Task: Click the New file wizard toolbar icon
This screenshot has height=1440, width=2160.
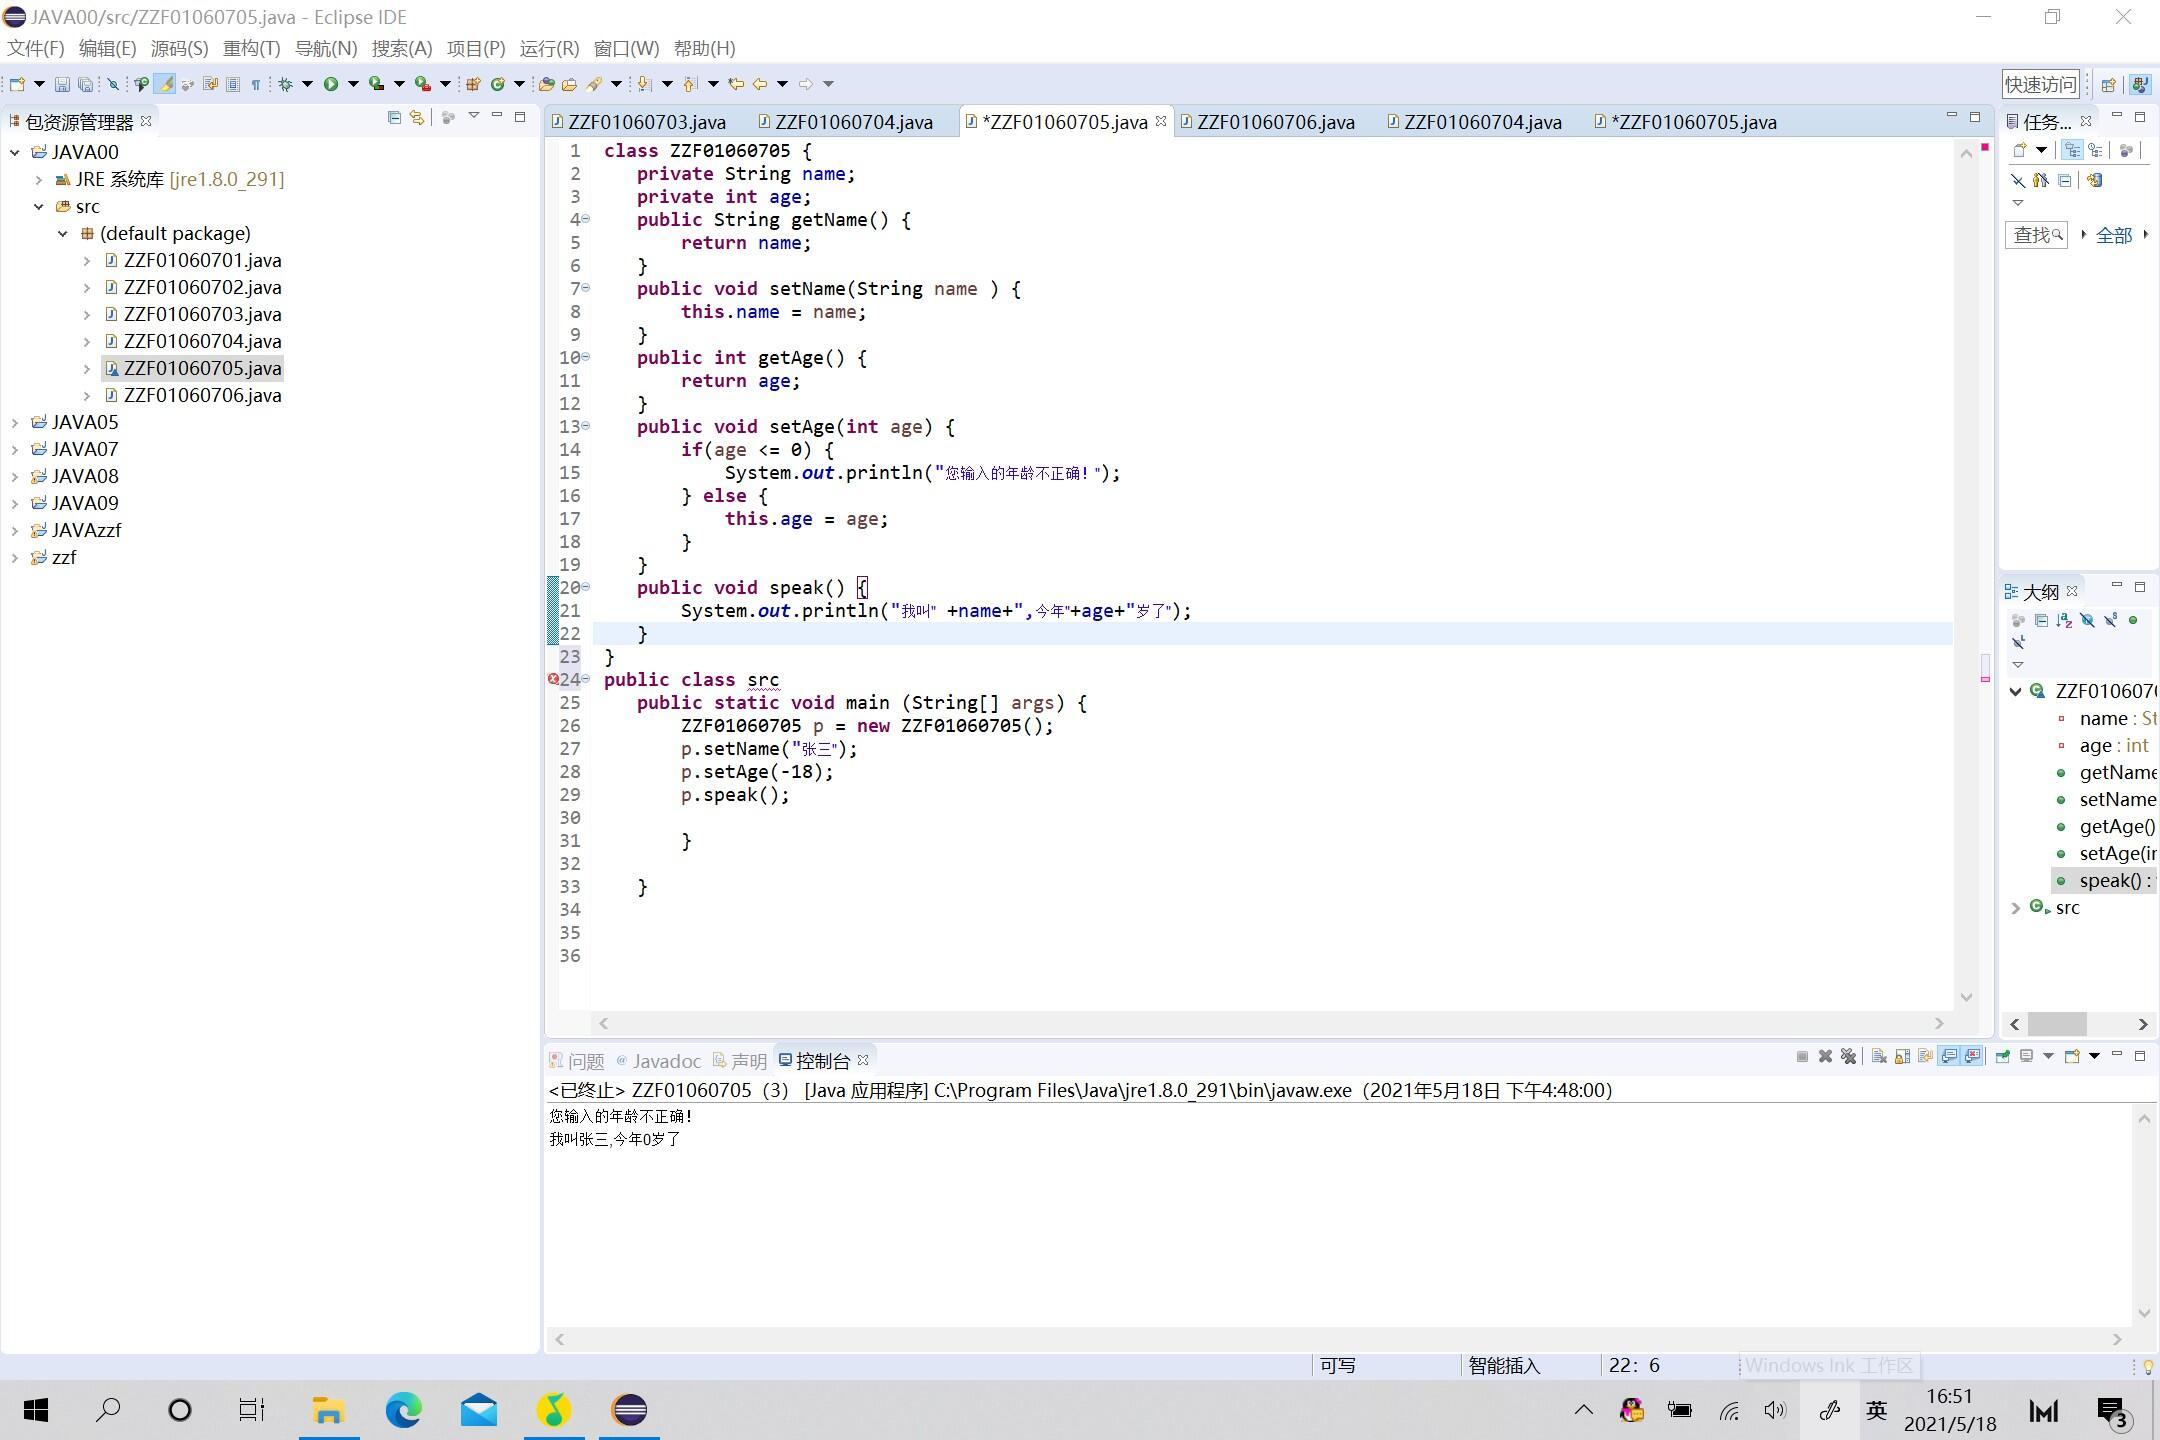Action: tap(17, 84)
